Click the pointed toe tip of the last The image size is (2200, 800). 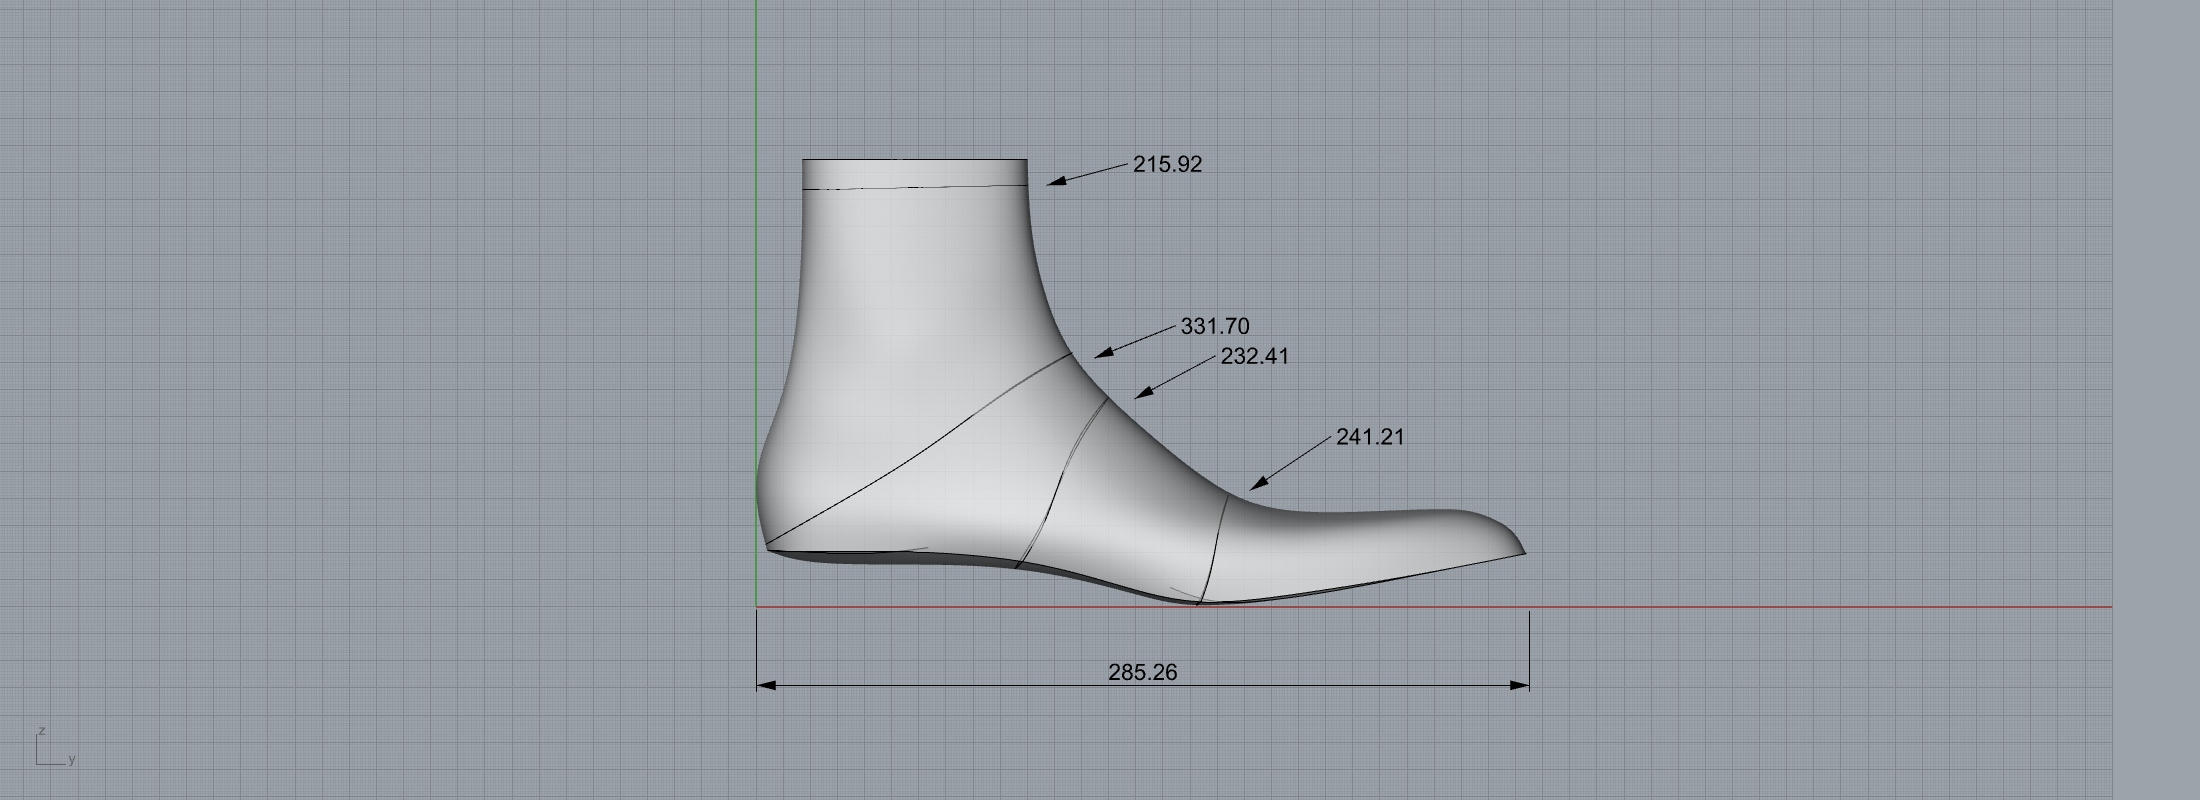(1522, 551)
